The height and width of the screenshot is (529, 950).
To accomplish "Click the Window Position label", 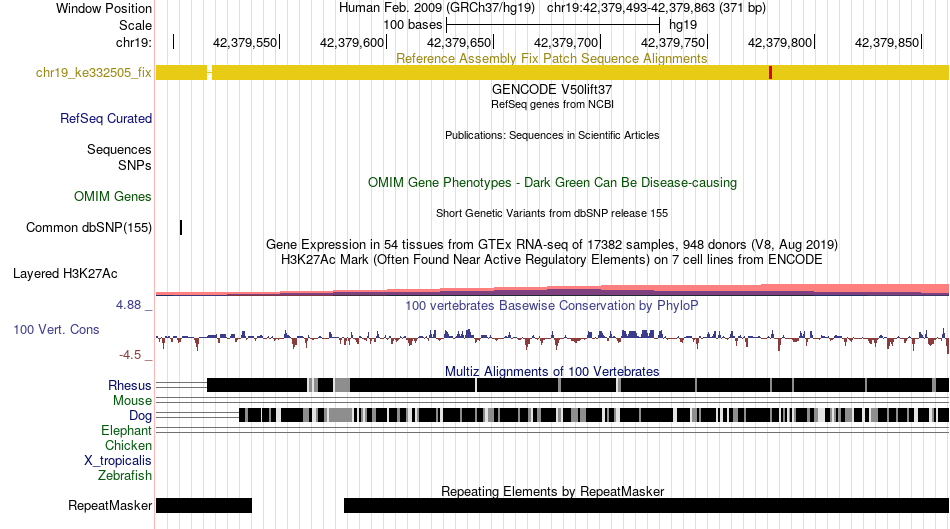I will [104, 8].
